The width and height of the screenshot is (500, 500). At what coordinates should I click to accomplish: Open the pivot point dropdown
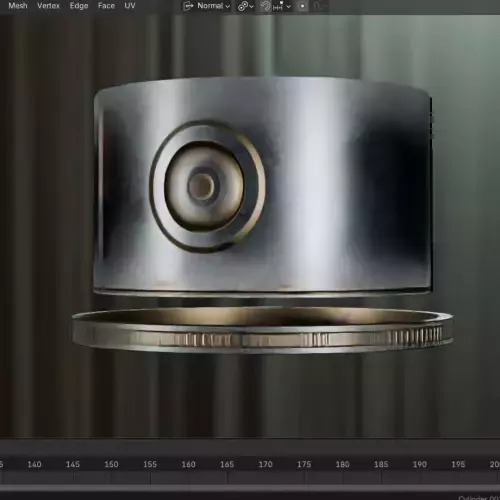point(246,6)
